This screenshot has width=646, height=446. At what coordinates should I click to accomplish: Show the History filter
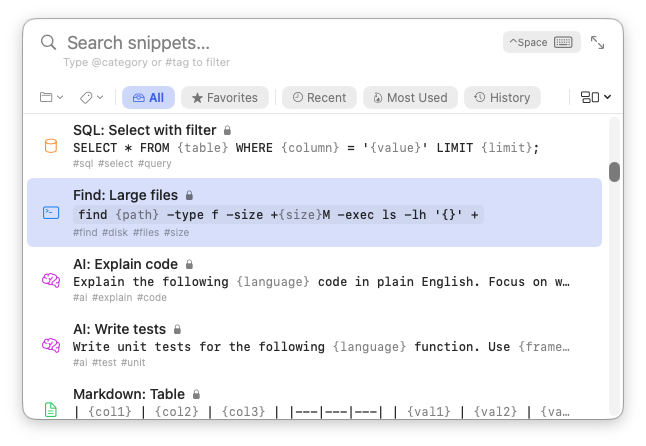(503, 97)
